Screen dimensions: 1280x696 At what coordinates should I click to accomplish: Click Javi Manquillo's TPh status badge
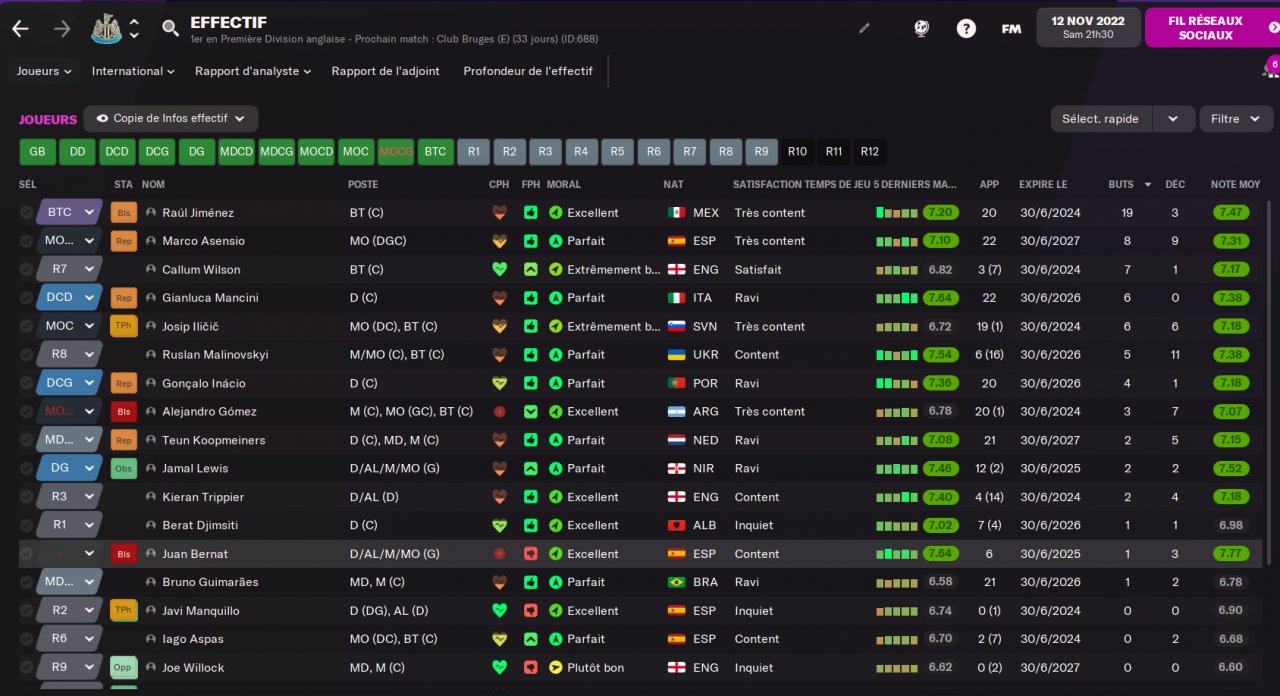click(x=123, y=610)
